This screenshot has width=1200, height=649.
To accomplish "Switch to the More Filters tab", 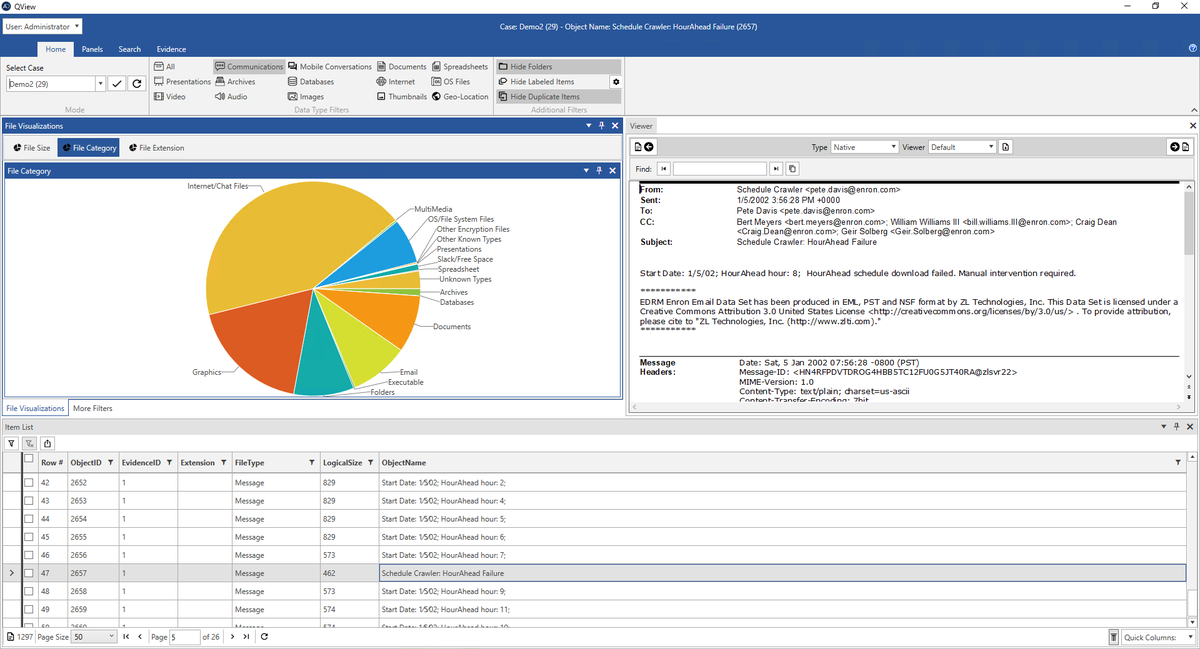I will coord(91,408).
